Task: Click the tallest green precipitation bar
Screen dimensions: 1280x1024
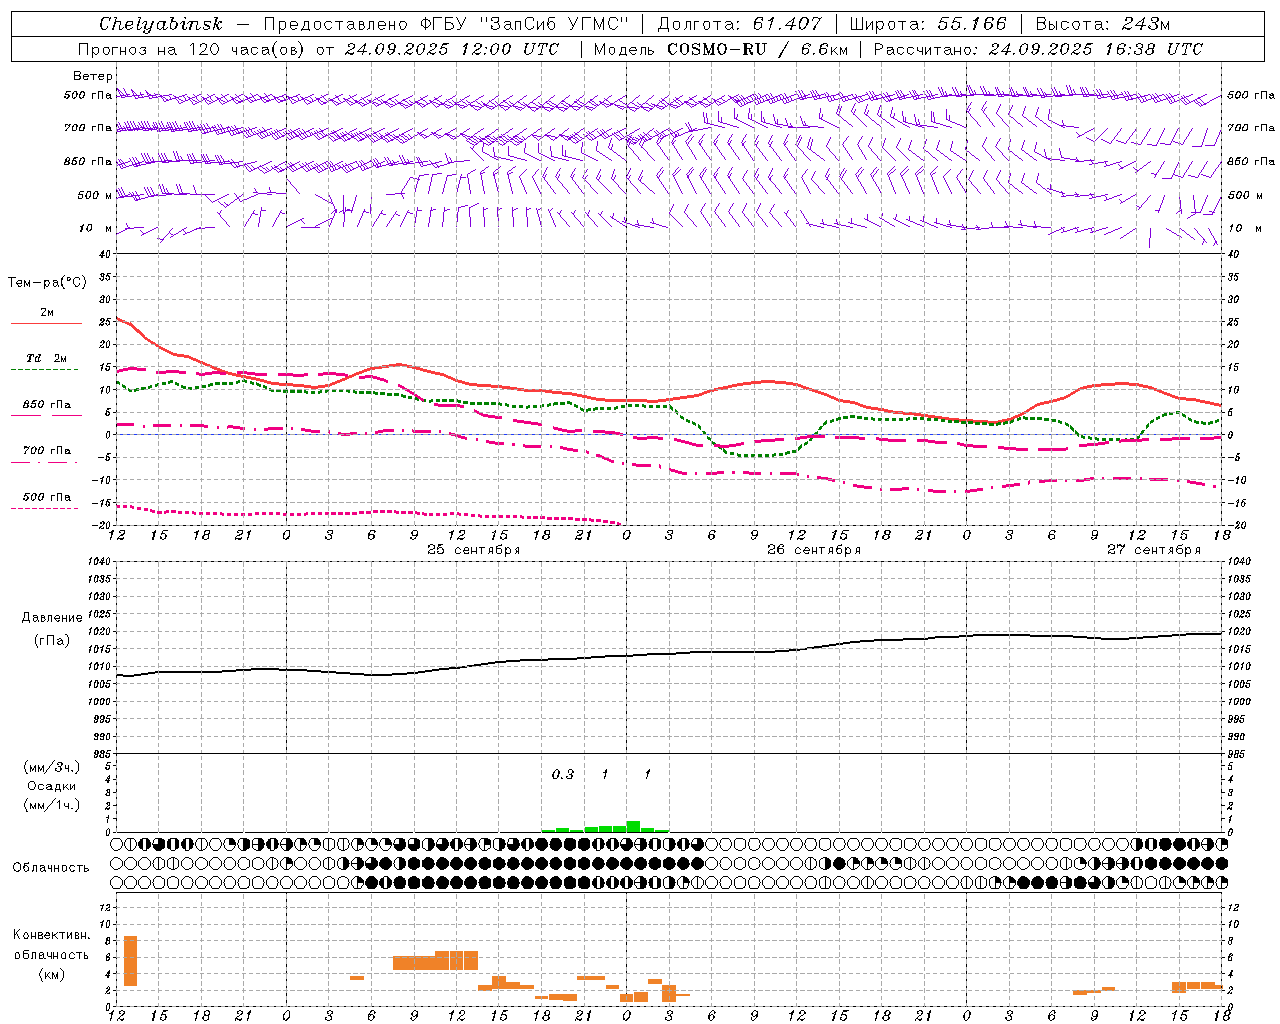Action: pyautogui.click(x=633, y=826)
